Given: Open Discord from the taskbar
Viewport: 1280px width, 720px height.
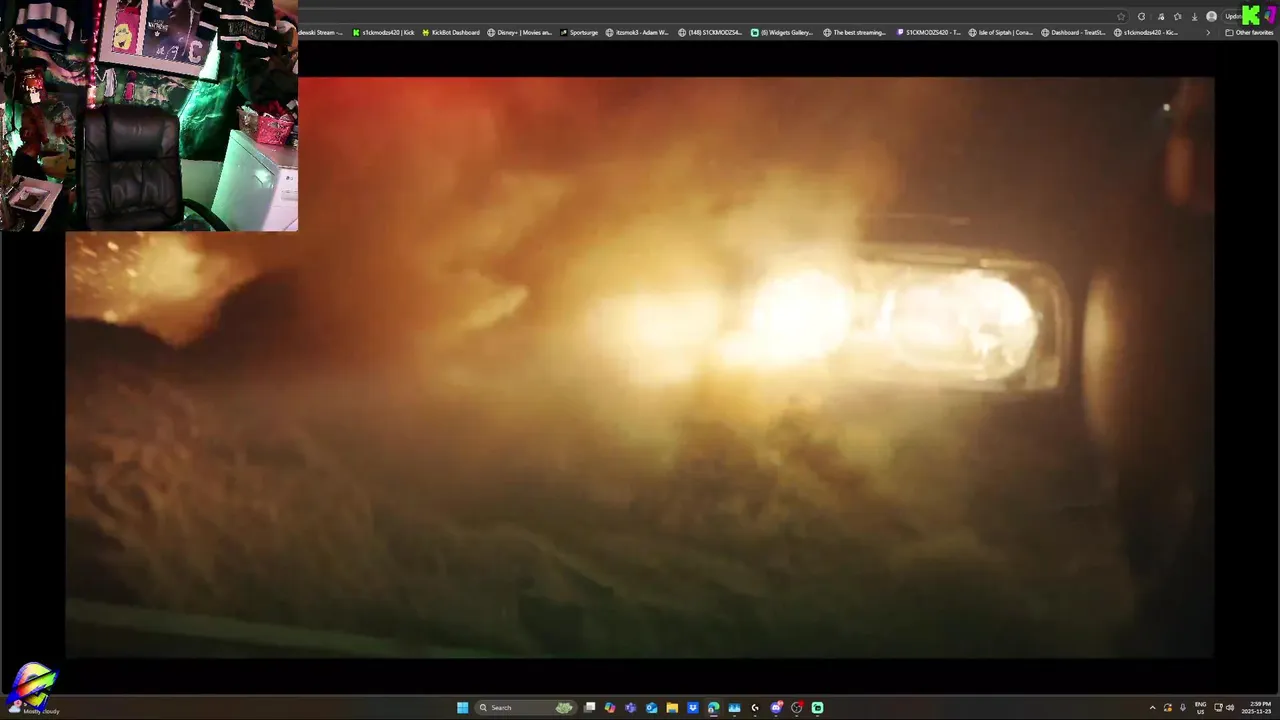Looking at the screenshot, I should [776, 708].
